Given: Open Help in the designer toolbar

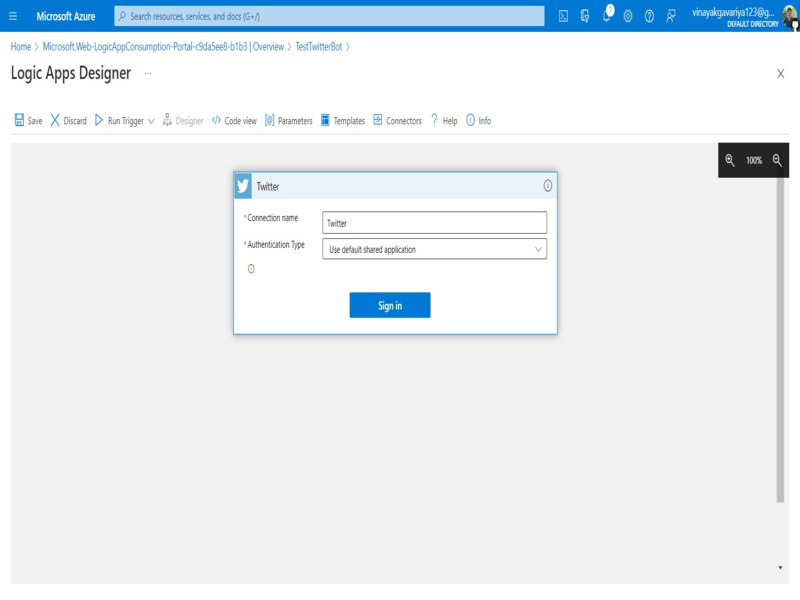Looking at the screenshot, I should (x=444, y=120).
